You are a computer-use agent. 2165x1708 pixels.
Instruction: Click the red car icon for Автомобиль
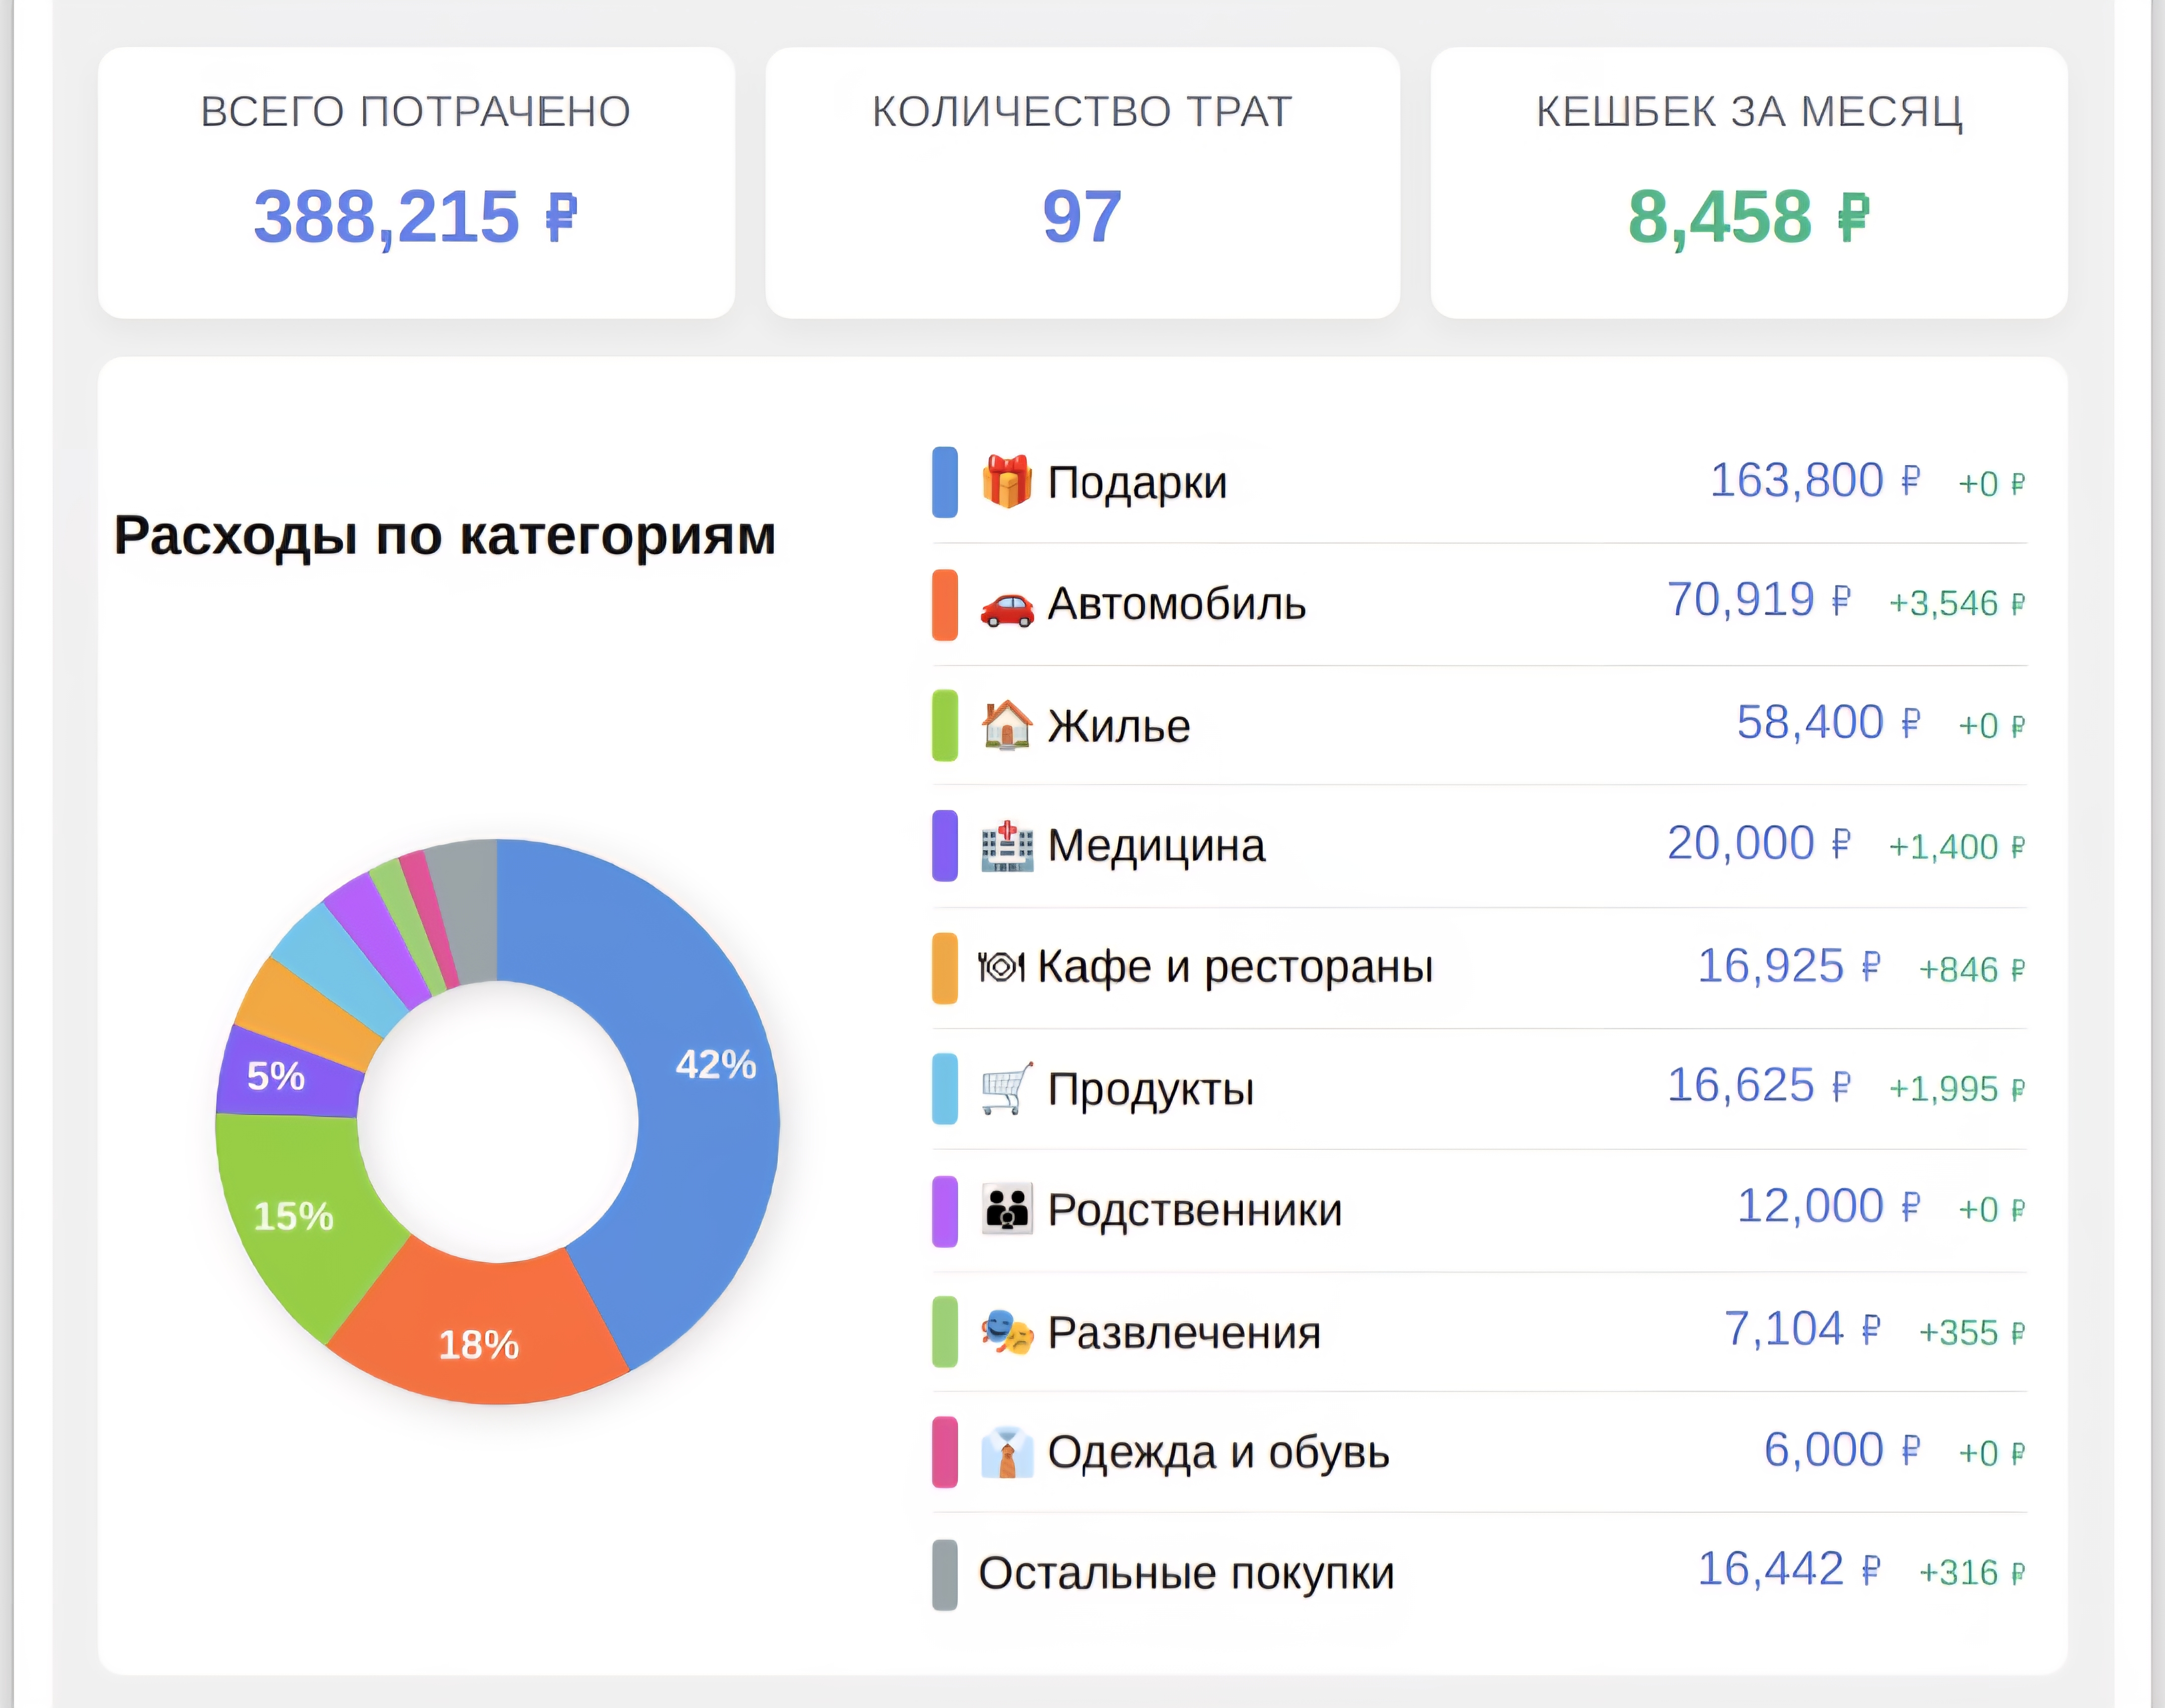(1006, 607)
